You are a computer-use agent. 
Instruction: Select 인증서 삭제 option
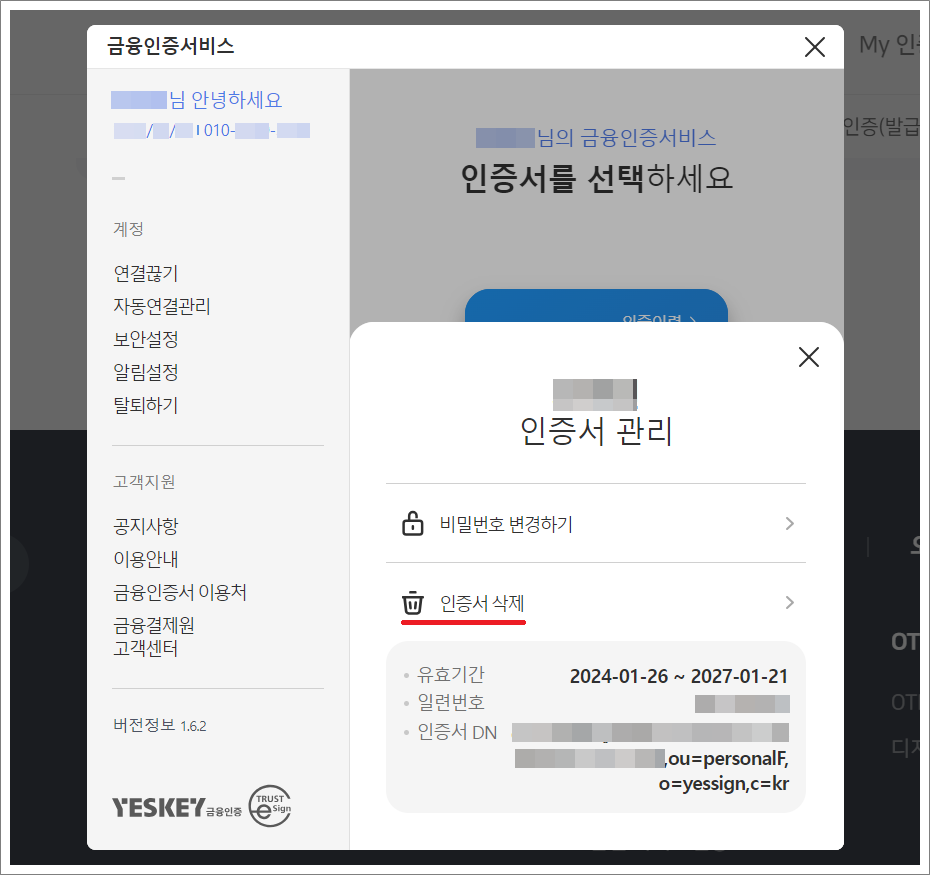tap(595, 603)
